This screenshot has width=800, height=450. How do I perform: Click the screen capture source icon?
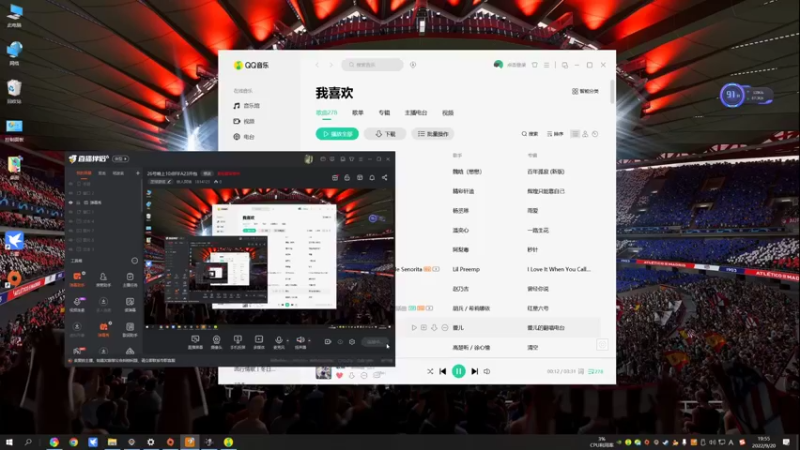pos(195,341)
